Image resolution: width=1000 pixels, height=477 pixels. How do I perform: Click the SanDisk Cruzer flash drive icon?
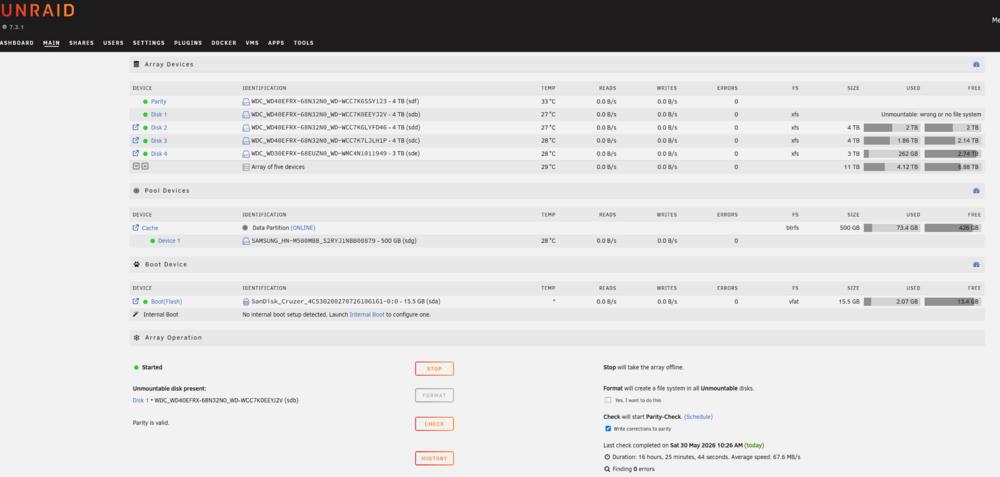246,302
